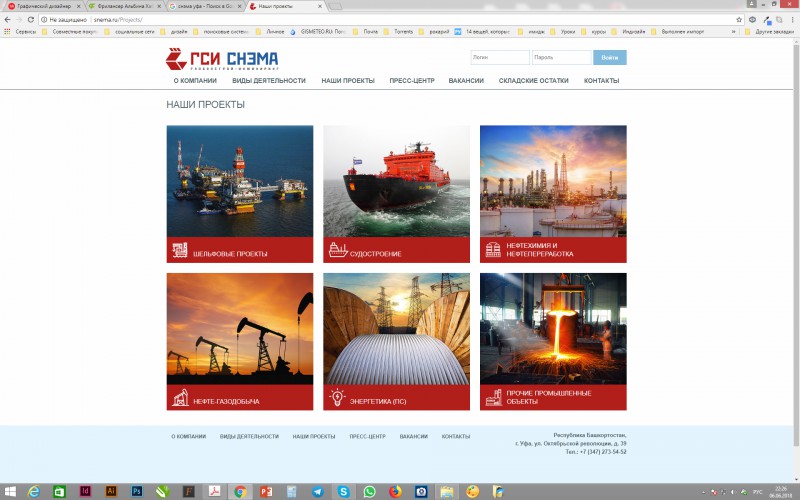
Task: Open File Explorer from the taskbar
Action: pos(447,492)
